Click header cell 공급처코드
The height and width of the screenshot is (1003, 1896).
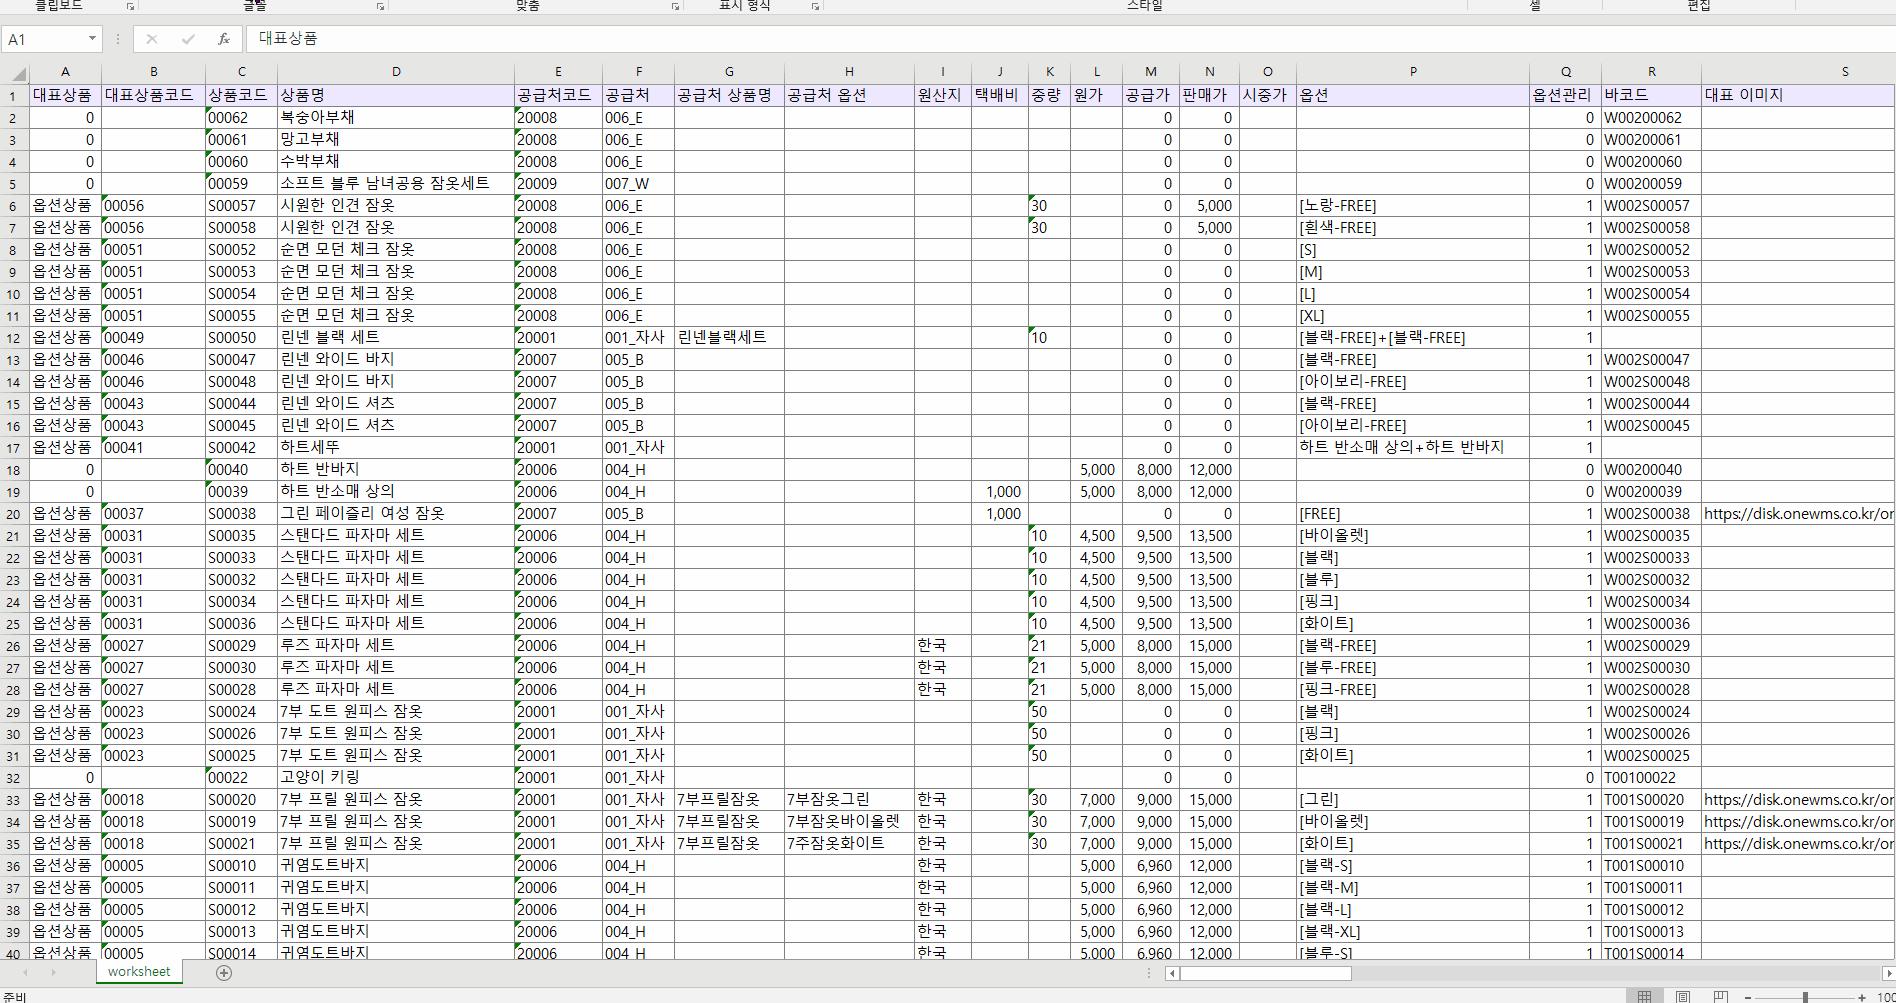pyautogui.click(x=558, y=95)
